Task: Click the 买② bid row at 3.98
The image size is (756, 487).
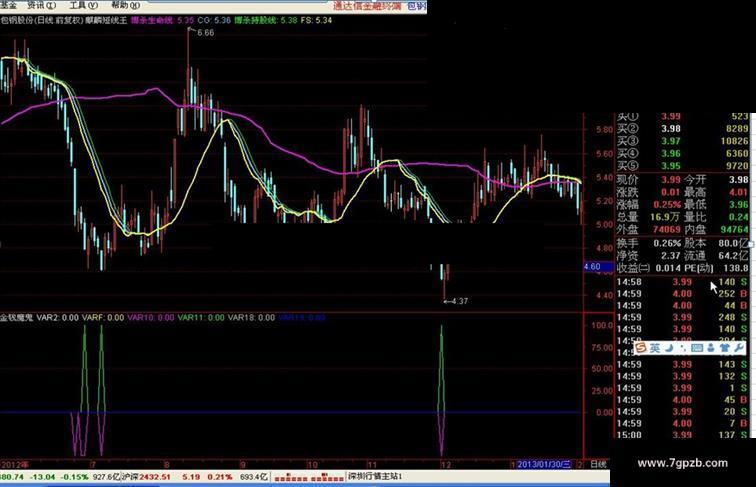Action: [x=682, y=129]
